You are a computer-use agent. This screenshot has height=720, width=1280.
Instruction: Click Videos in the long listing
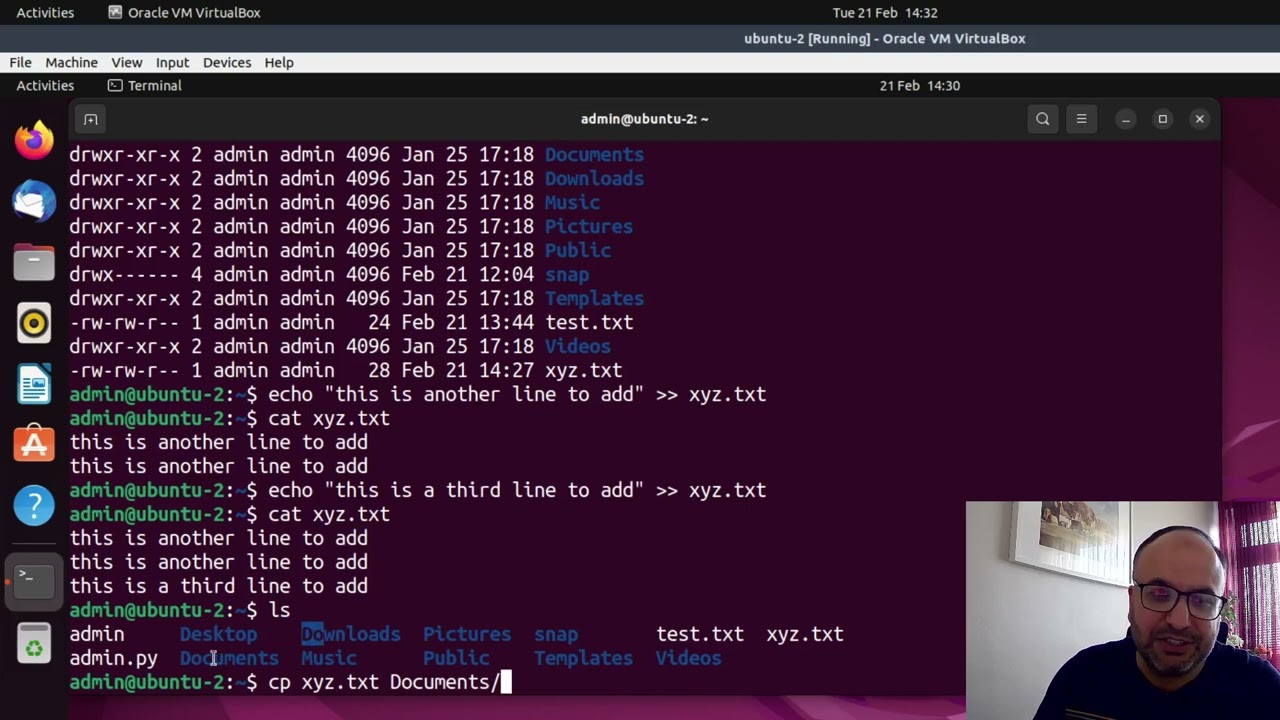pos(578,347)
